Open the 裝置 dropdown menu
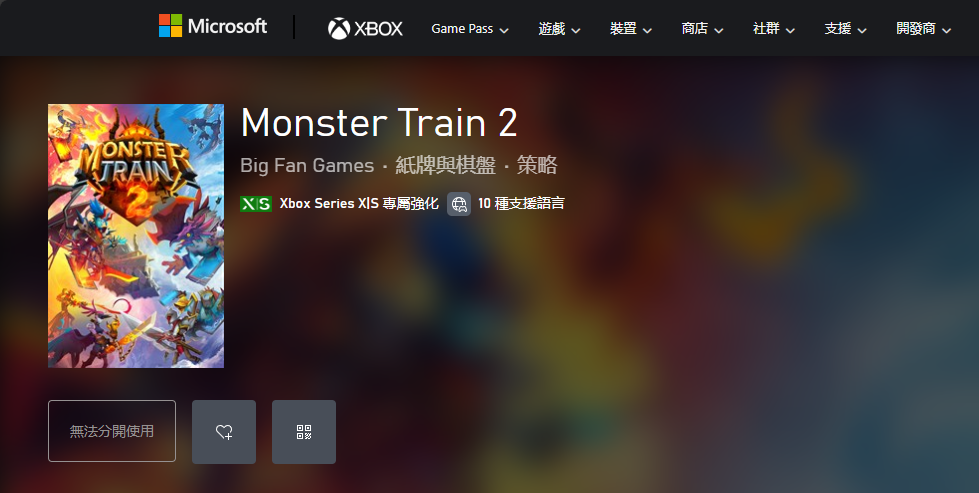This screenshot has height=493, width=979. click(x=631, y=29)
